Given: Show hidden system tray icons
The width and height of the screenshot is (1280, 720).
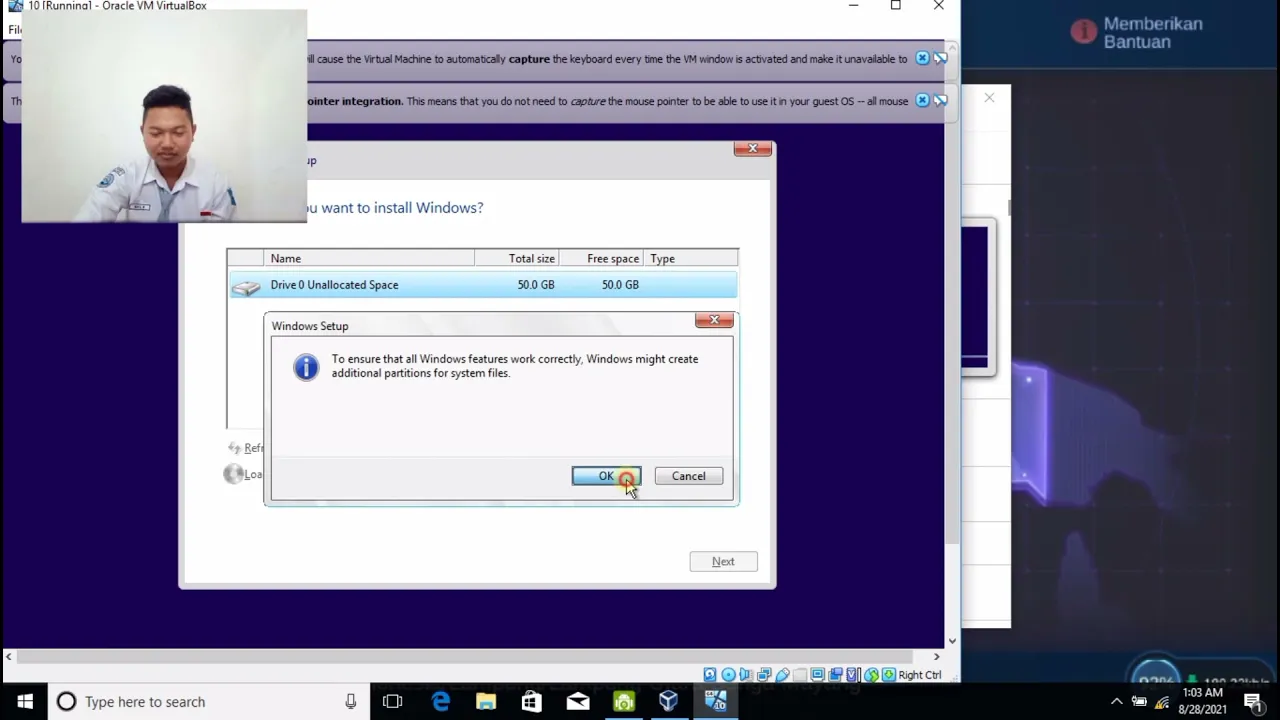Looking at the screenshot, I should [x=1116, y=702].
